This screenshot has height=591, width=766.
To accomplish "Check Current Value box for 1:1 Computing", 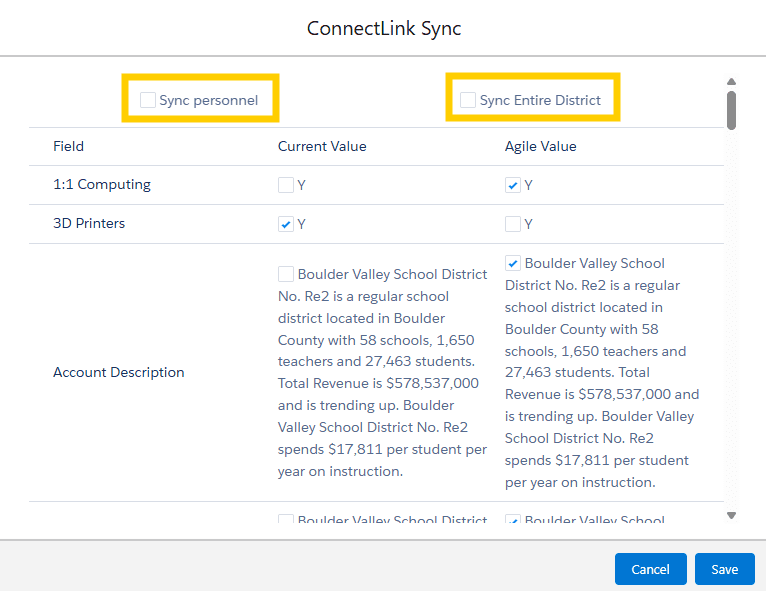I will [286, 185].
